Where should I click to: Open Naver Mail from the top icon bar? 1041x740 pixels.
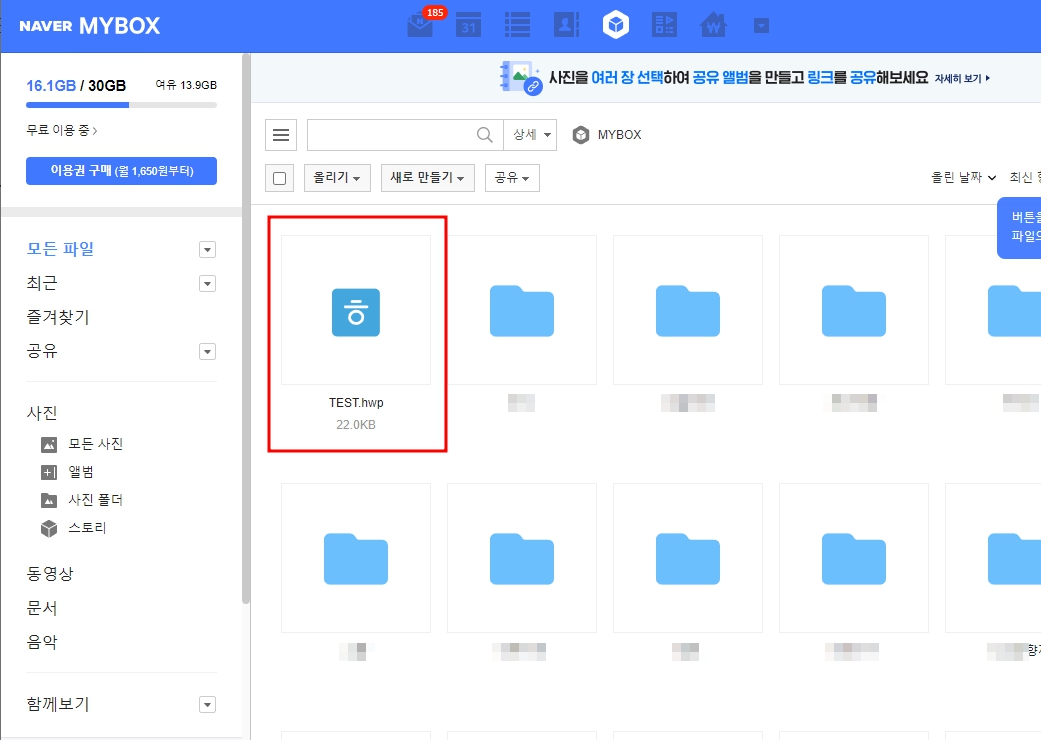[x=420, y=25]
